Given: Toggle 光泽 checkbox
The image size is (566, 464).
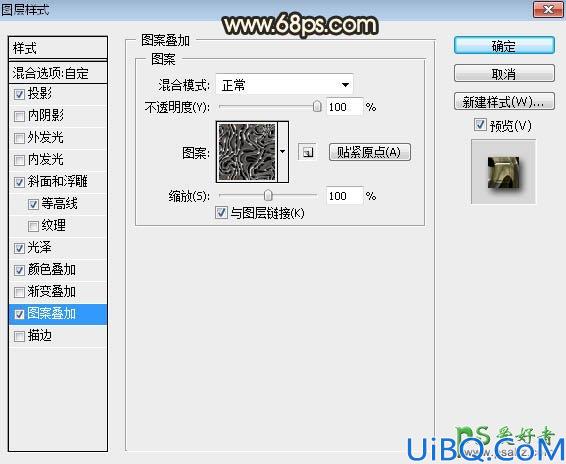Looking at the screenshot, I should coord(19,248).
